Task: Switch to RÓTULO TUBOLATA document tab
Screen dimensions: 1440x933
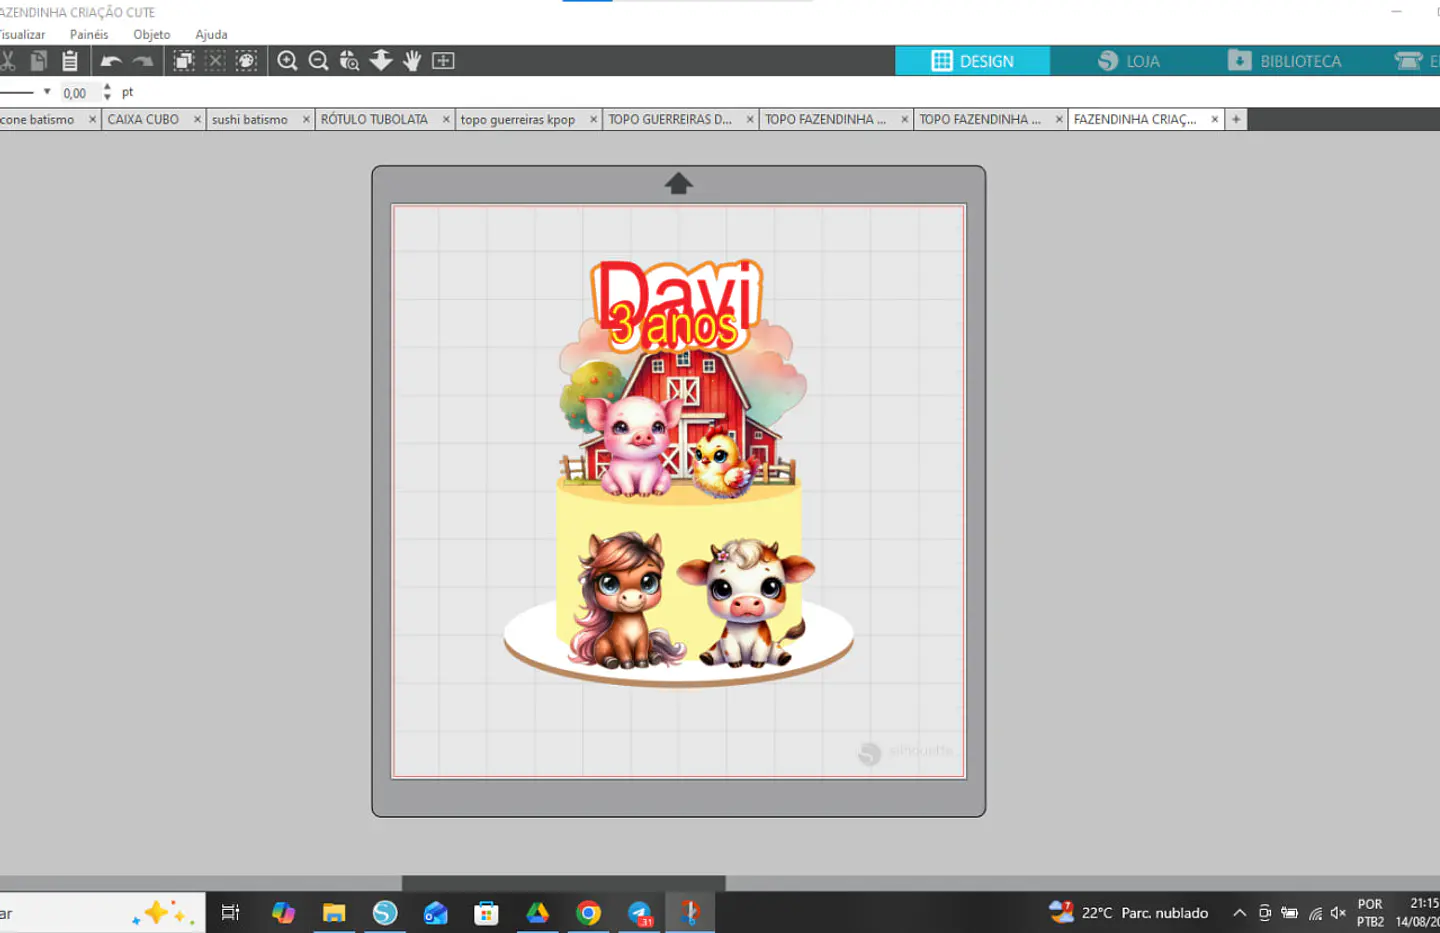Action: click(x=374, y=119)
